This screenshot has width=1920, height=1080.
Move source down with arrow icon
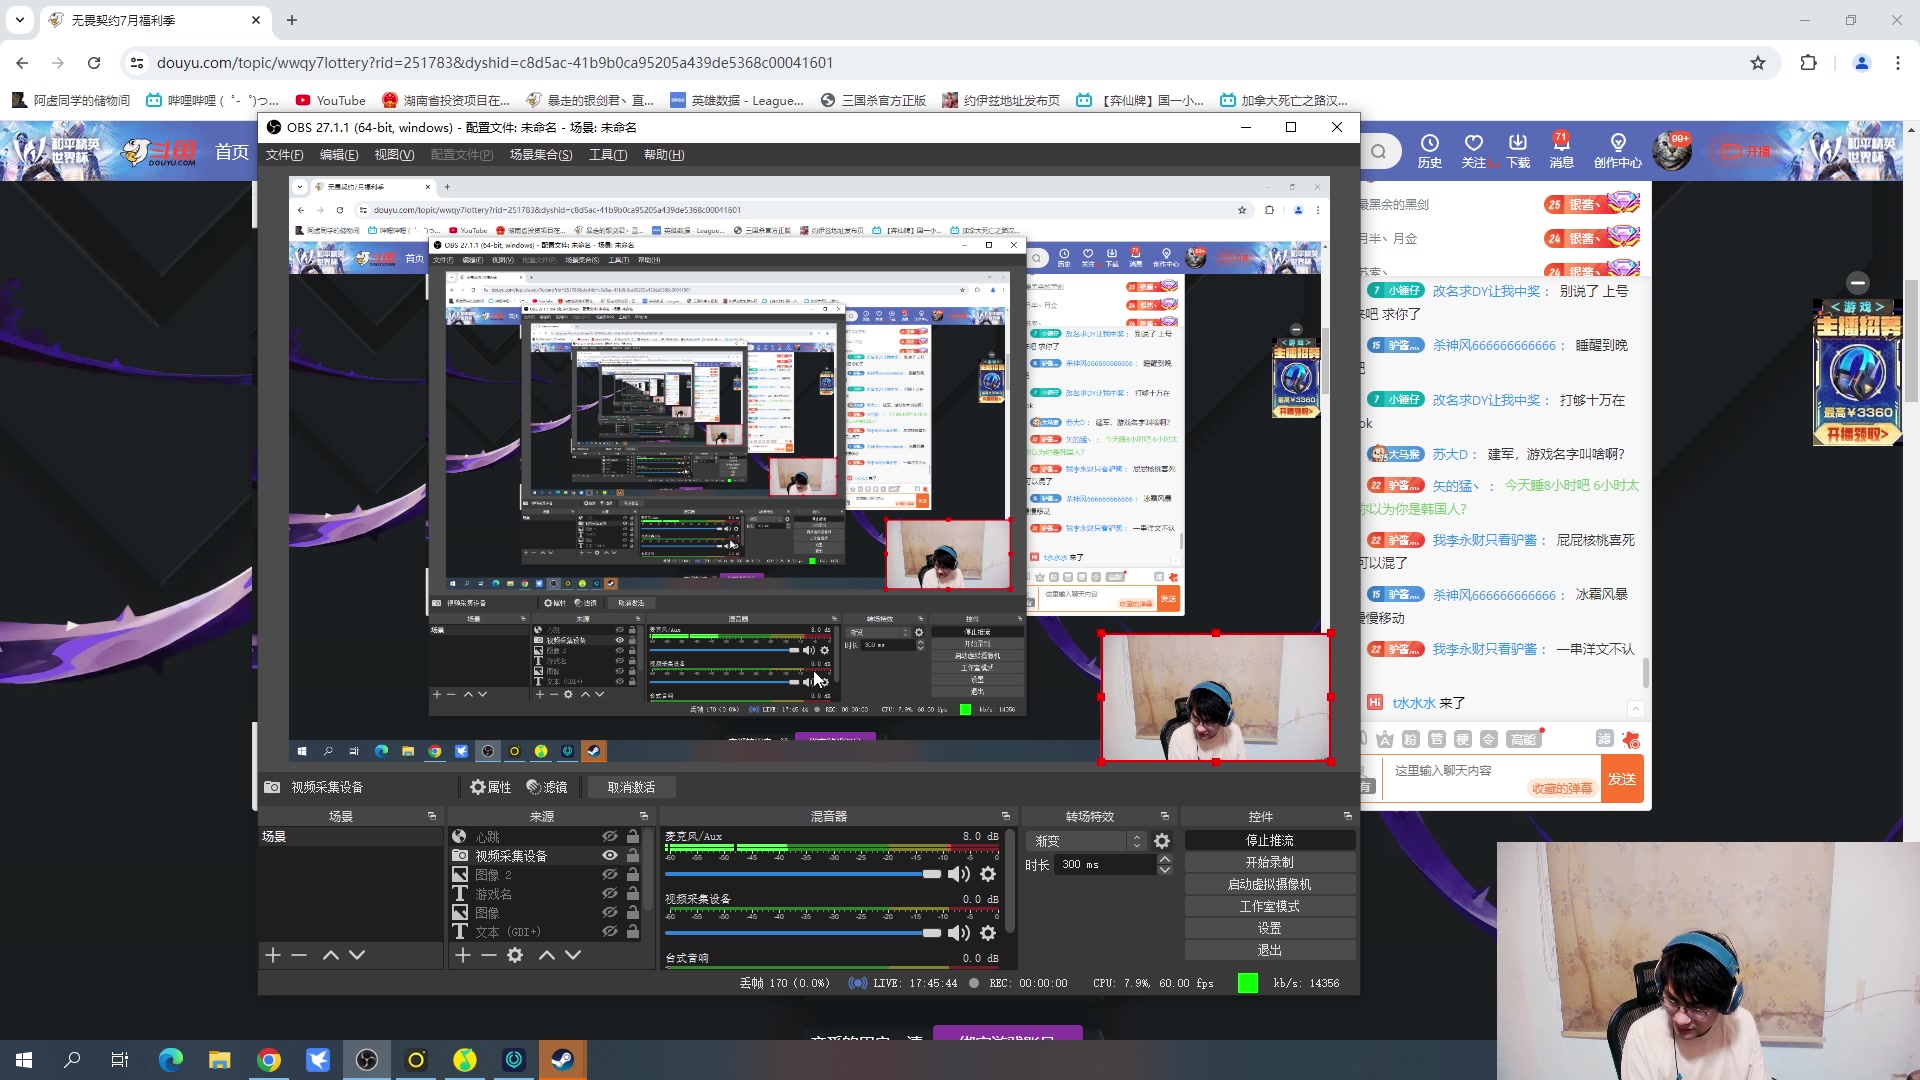pos(573,955)
